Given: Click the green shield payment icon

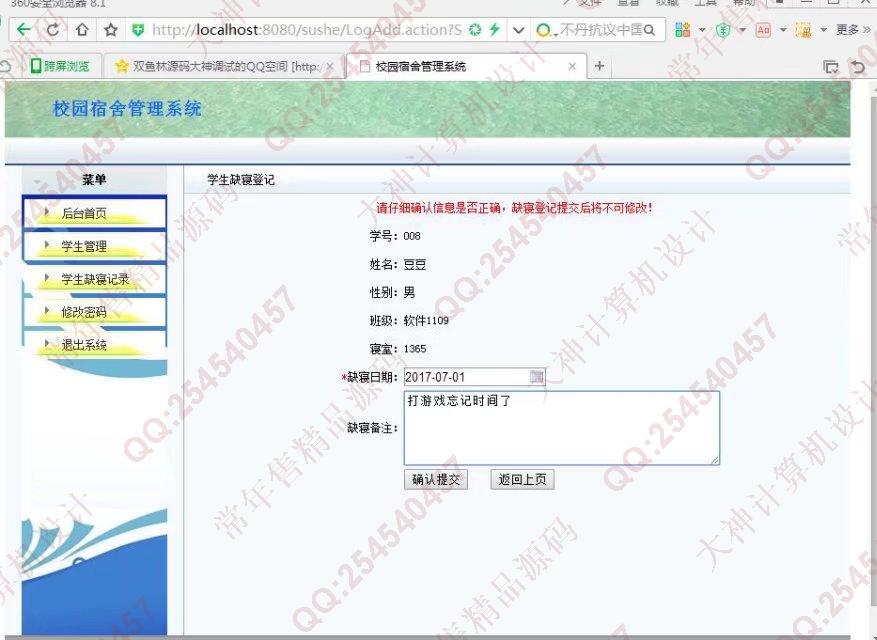Looking at the screenshot, I should tap(723, 30).
